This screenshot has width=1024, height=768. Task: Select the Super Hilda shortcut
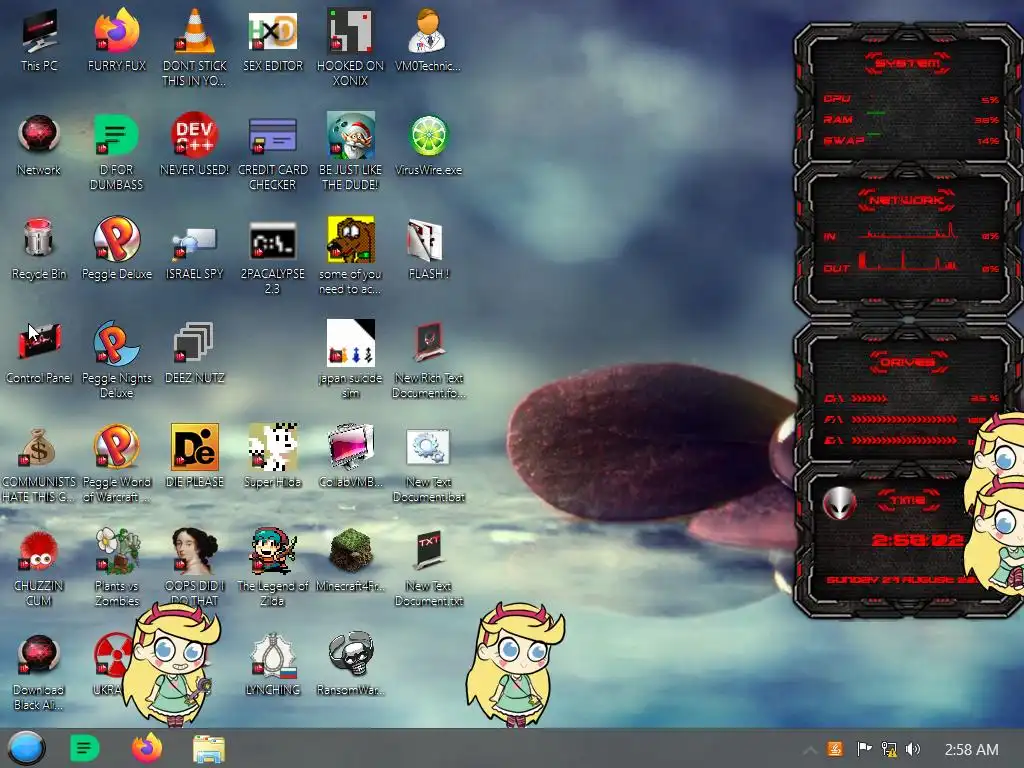pos(272,456)
